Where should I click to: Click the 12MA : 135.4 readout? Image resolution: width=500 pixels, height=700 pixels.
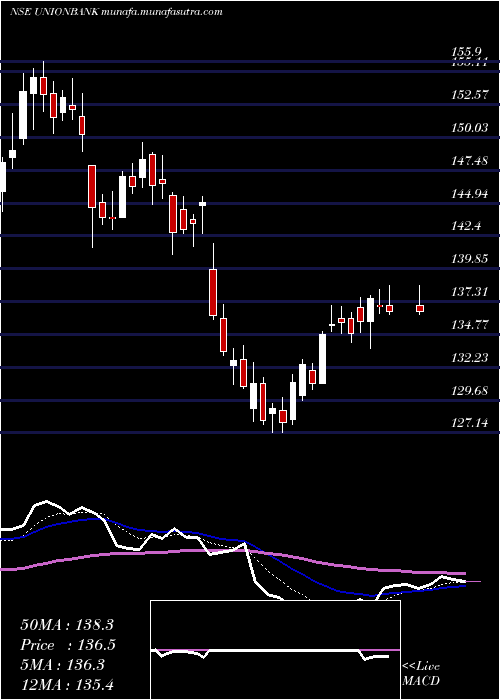click(x=68, y=685)
